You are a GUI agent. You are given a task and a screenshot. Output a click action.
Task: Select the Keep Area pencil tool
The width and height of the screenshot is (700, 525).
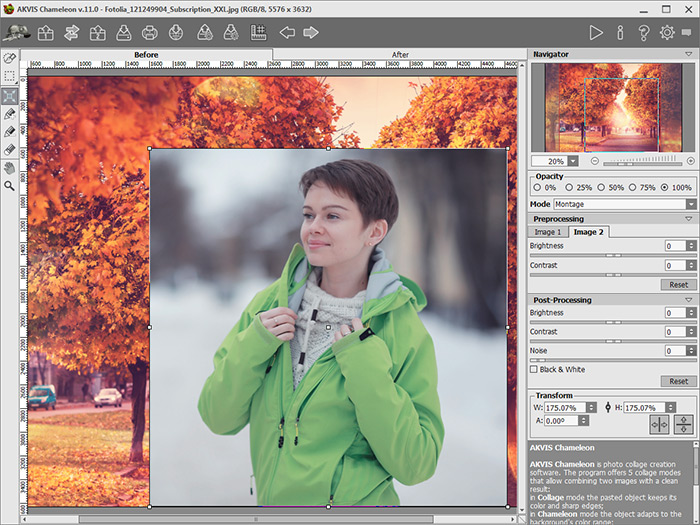[9, 114]
